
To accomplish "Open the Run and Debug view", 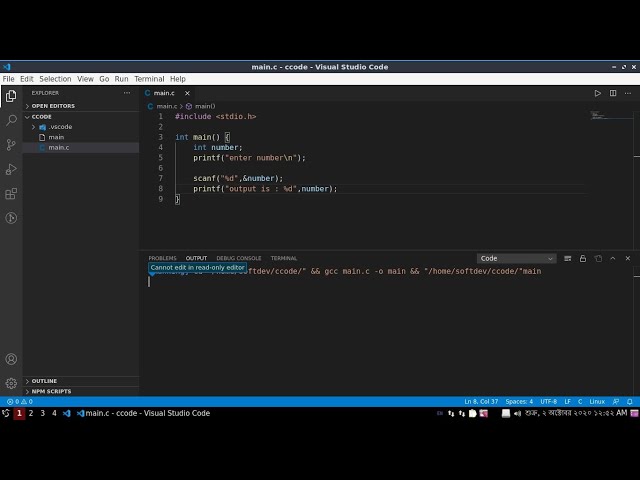I will [11, 169].
